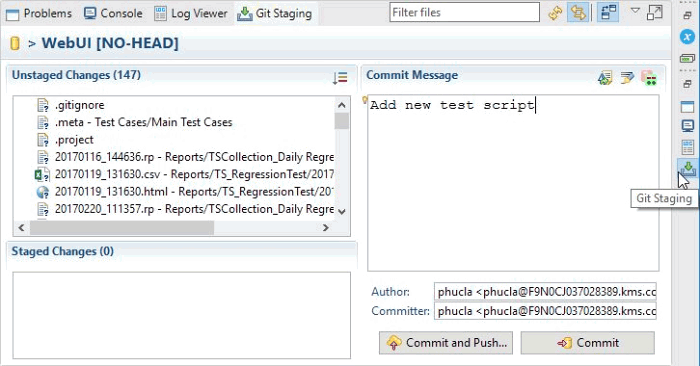Viewport: 700px width, 366px height.
Task: Toggle Amend previous commit icon
Action: (605, 78)
